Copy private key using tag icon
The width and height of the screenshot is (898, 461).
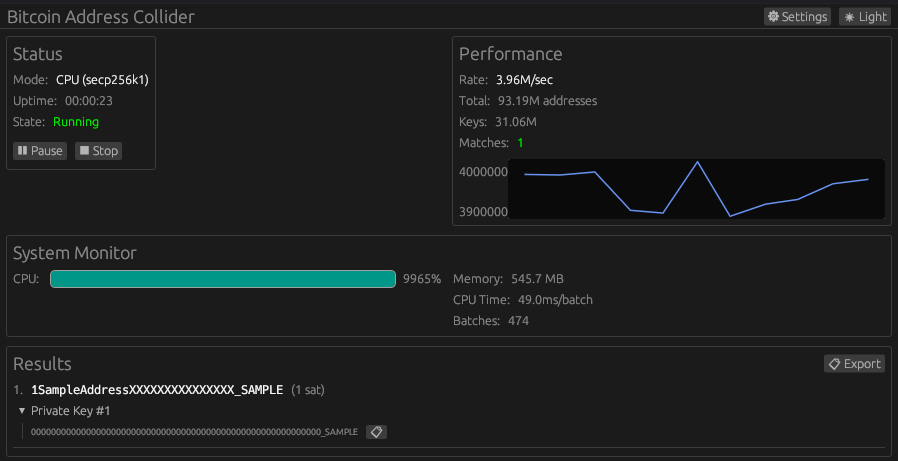coord(376,432)
